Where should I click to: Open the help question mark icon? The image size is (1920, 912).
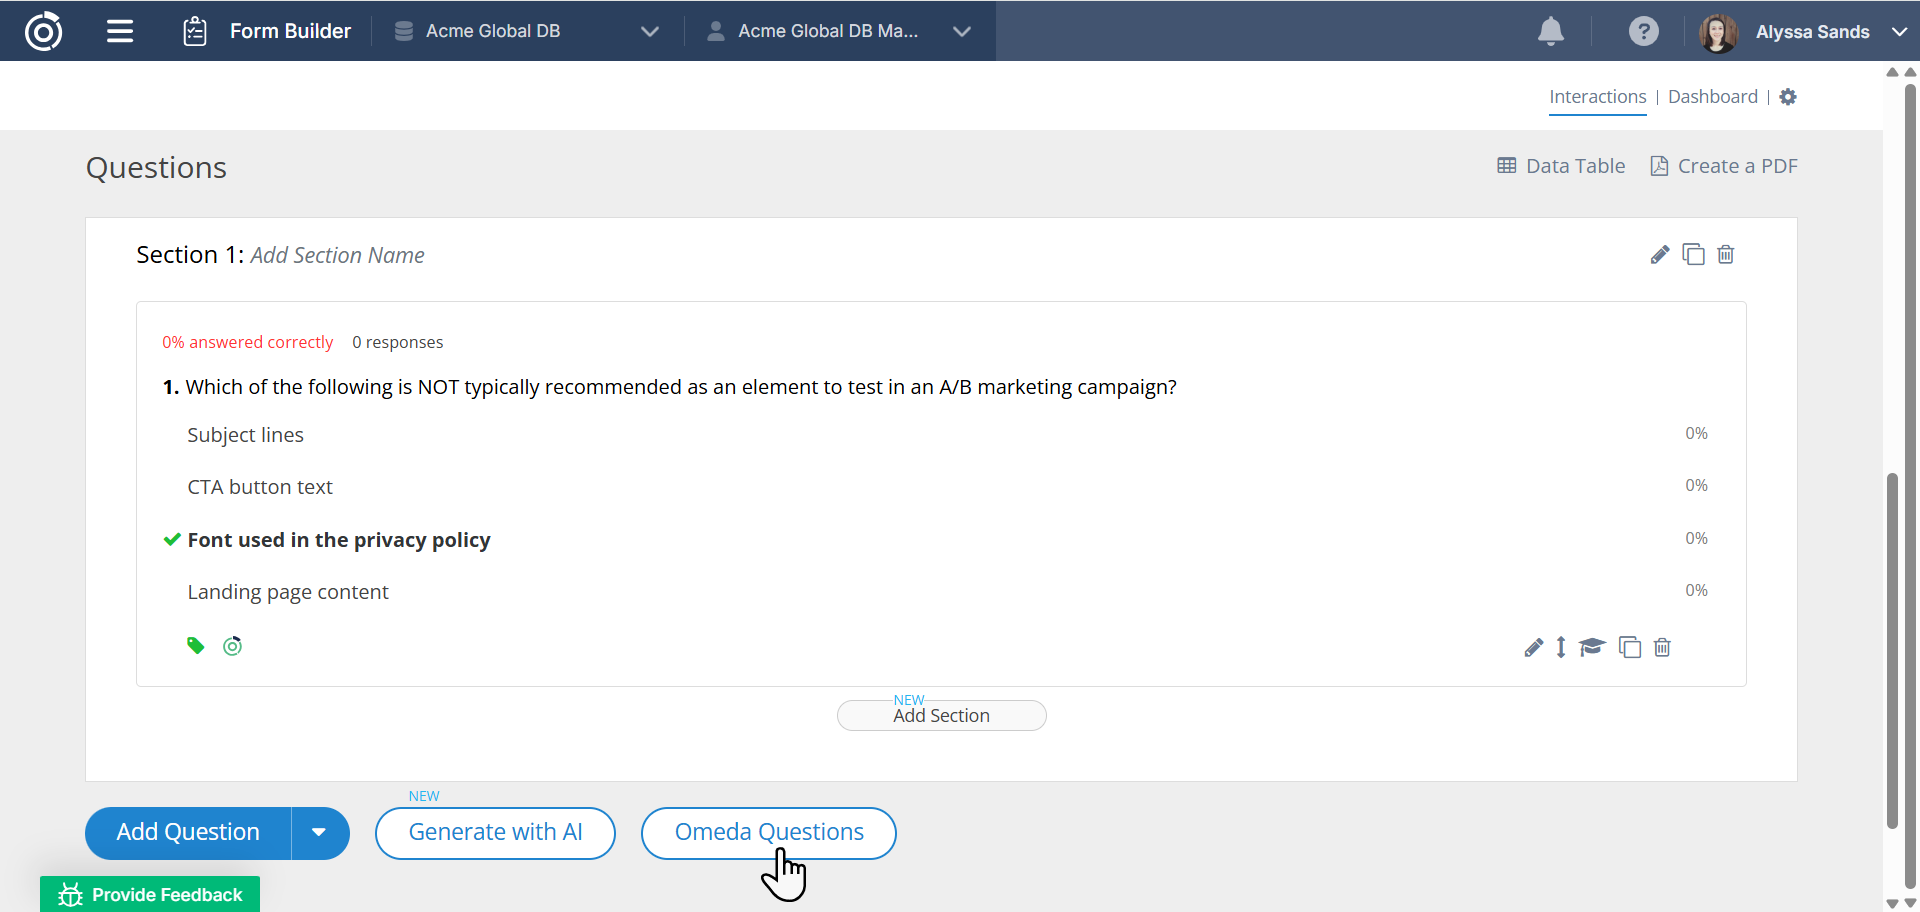pos(1643,31)
